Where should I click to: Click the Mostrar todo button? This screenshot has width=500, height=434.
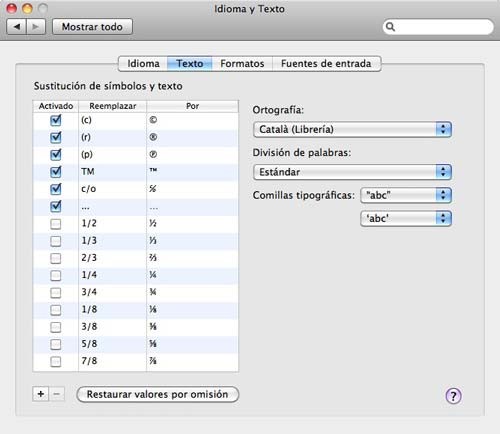click(x=92, y=27)
